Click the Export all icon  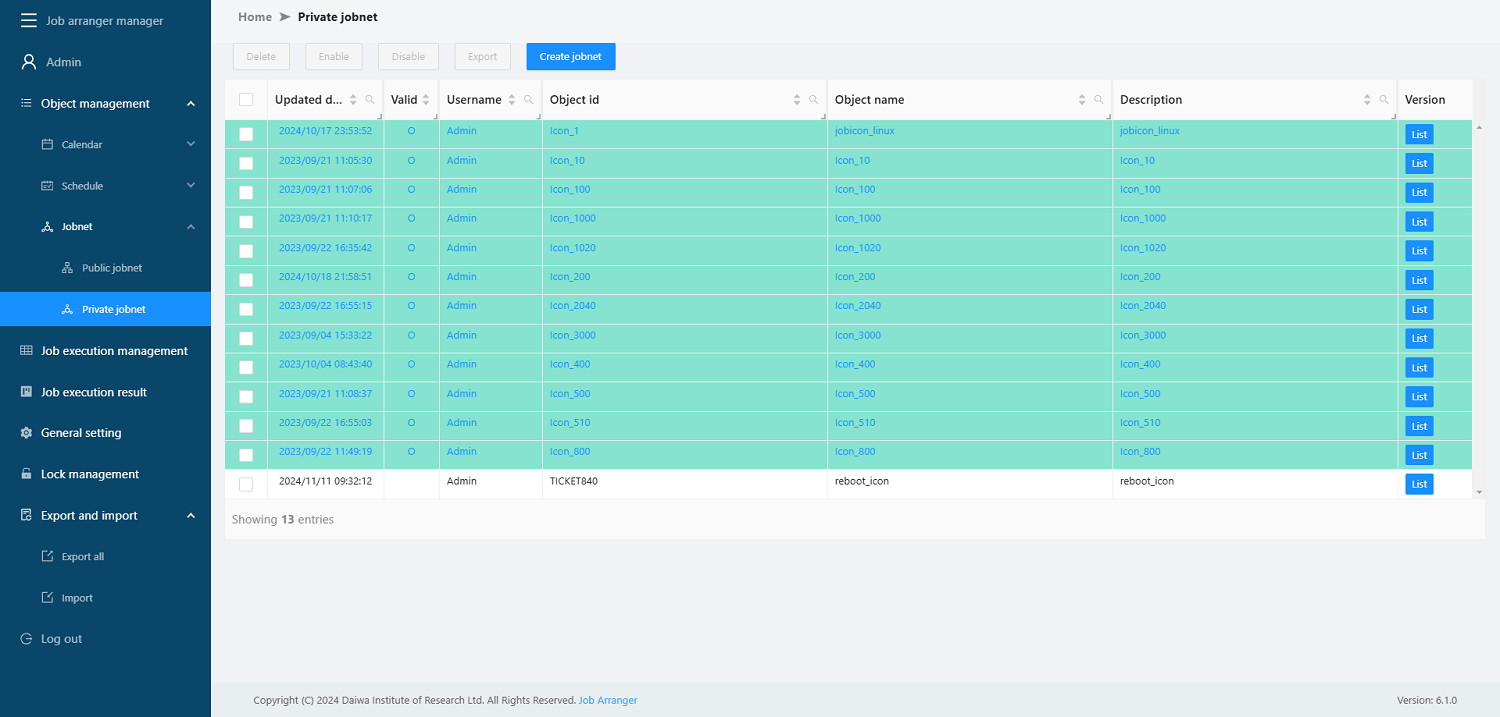pyautogui.click(x=47, y=556)
